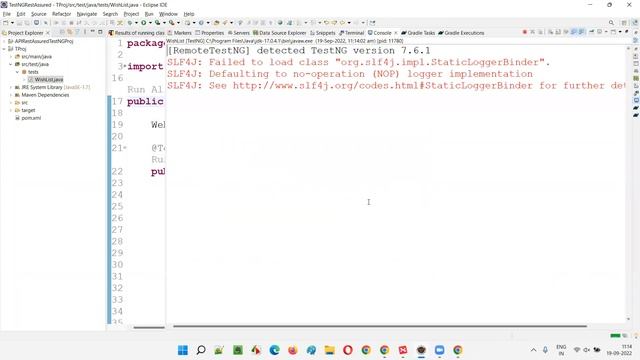Close the Console tab

point(396,33)
